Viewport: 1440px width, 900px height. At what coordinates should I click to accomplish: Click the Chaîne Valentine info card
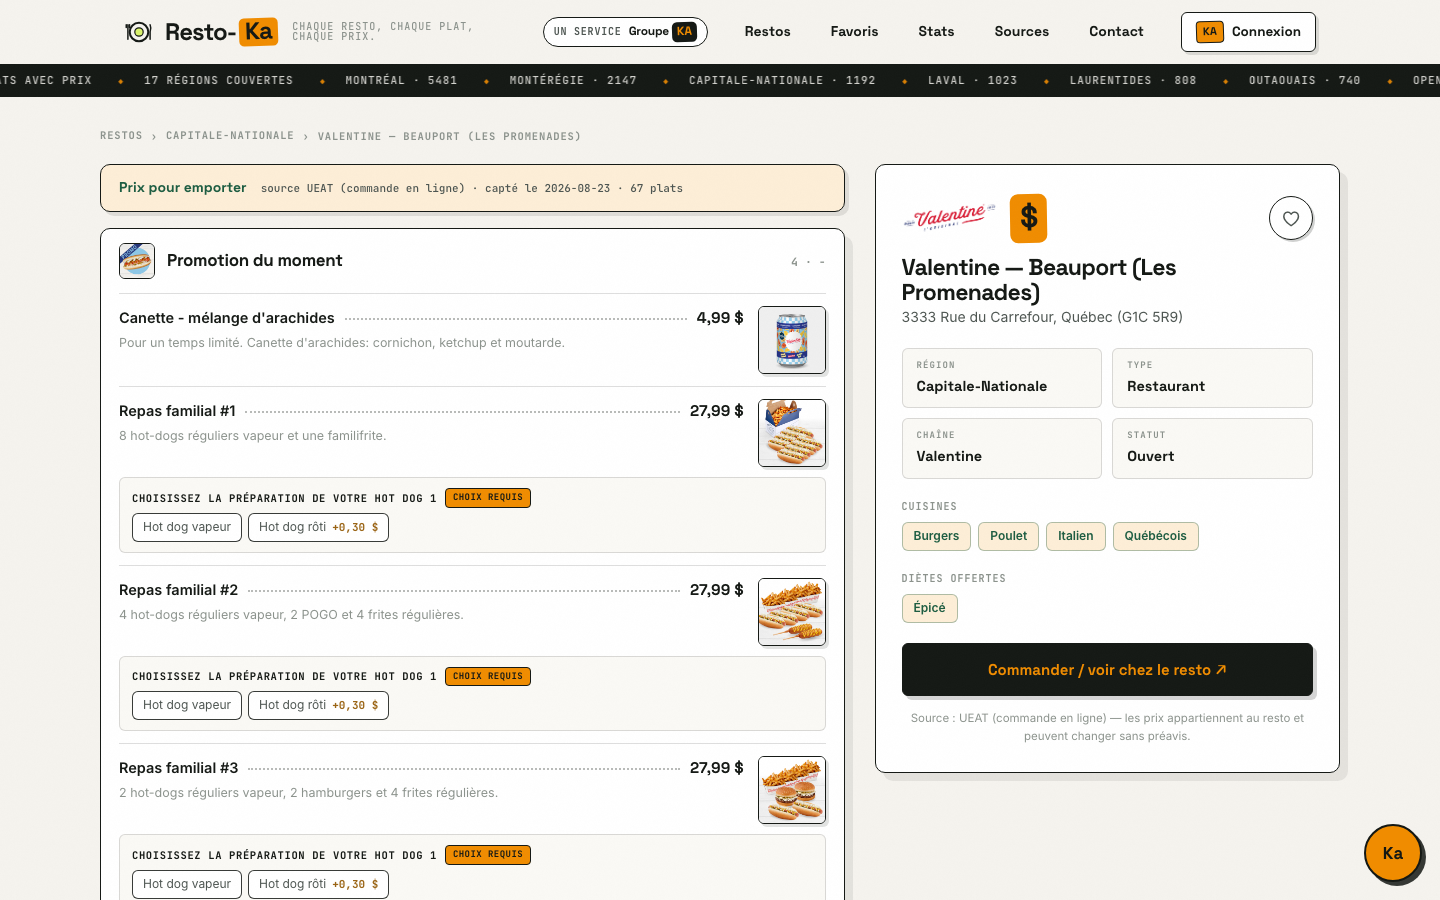tap(1001, 448)
